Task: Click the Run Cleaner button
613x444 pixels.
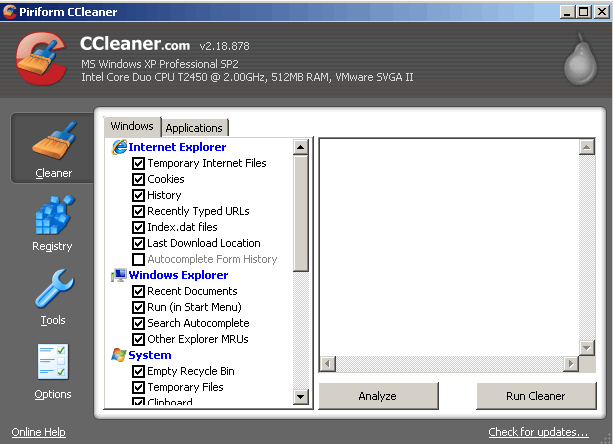Action: point(536,396)
